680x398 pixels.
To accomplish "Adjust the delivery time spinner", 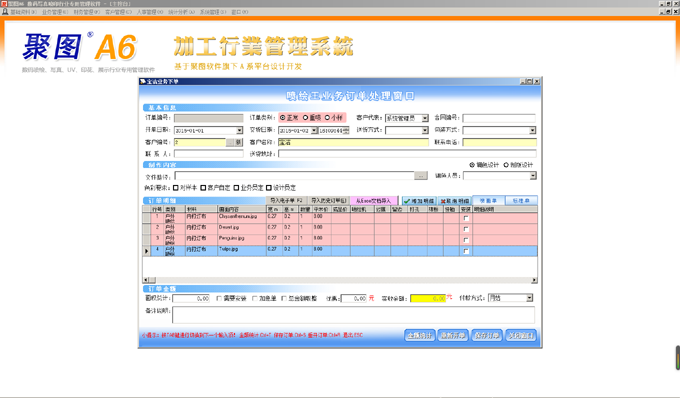I will tap(347, 130).
